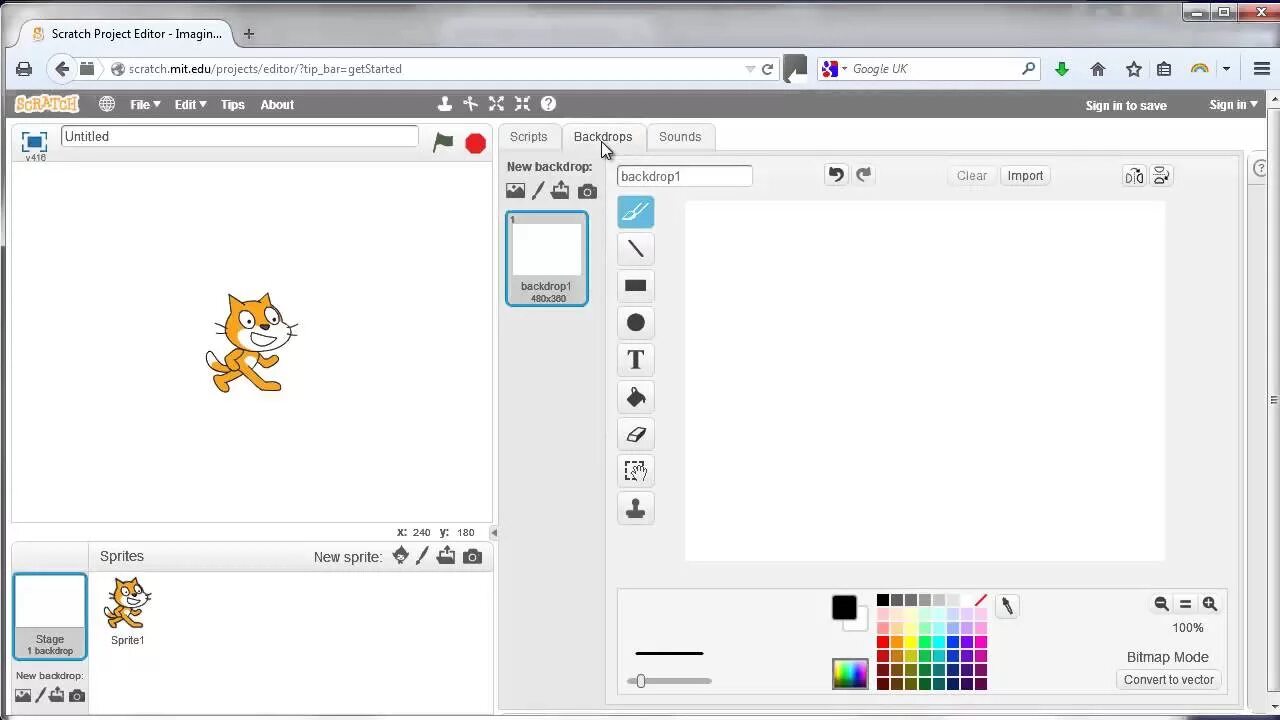Select the Text tool
1280x720 pixels.
pyautogui.click(x=635, y=359)
